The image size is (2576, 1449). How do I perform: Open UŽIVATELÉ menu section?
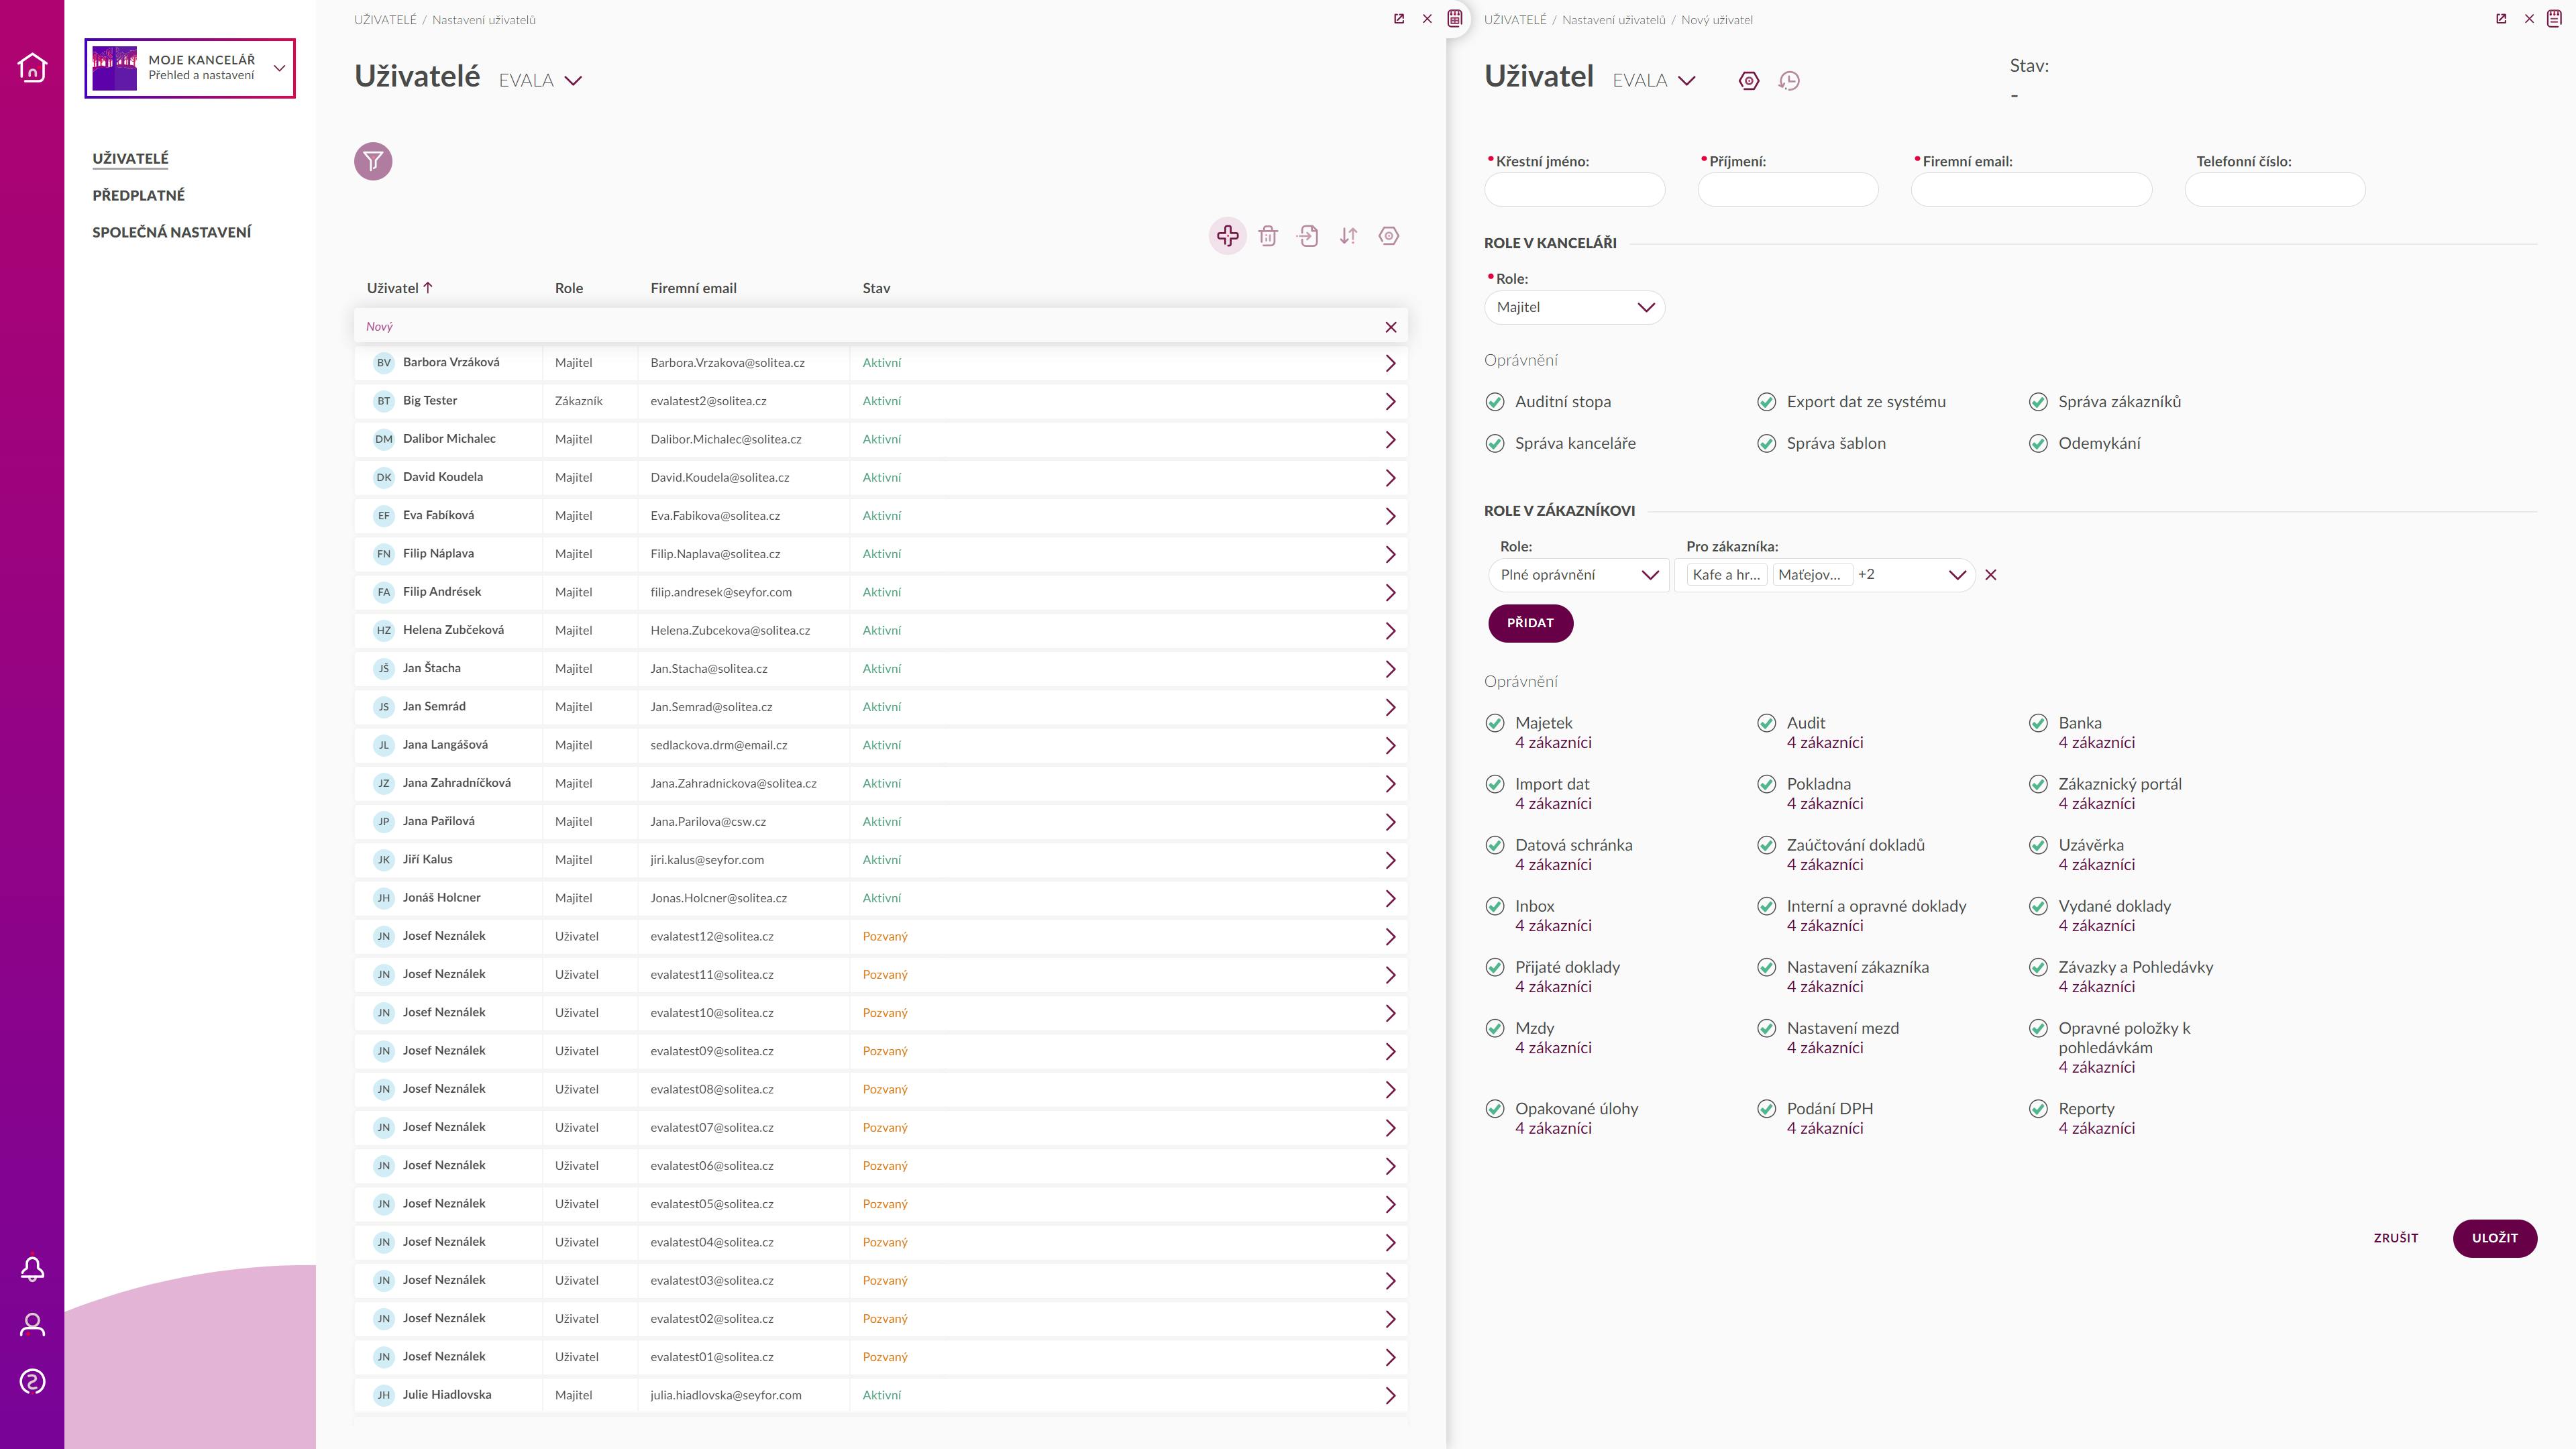pos(130,159)
